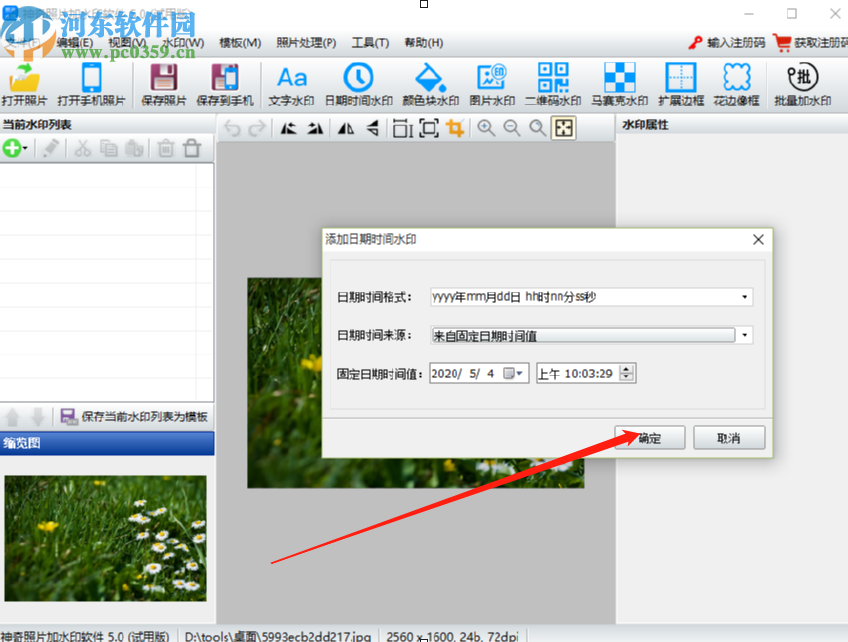Click 保存当前水印列表为模板 button
Viewport: 848px width, 642px height.
coord(134,416)
